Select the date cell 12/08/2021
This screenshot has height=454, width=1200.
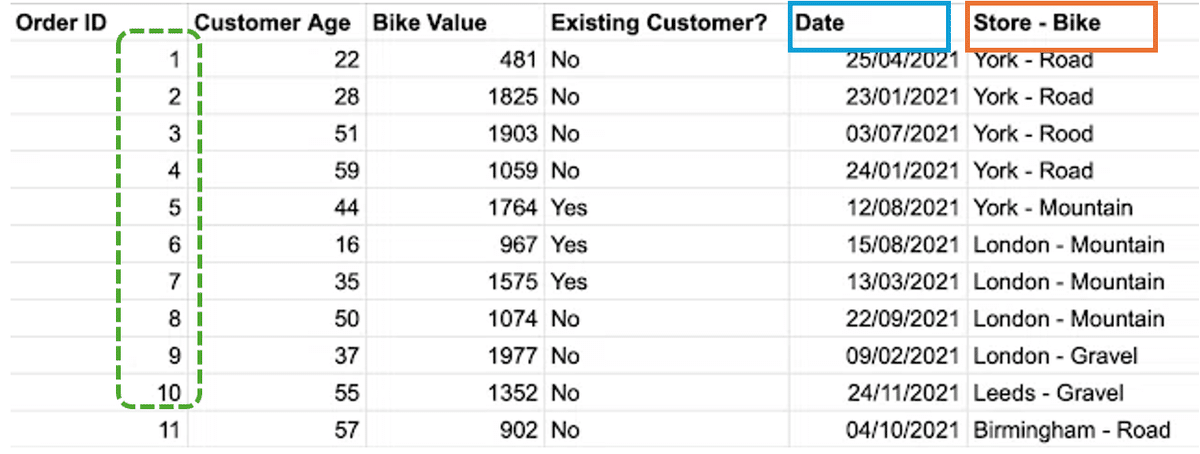(x=877, y=208)
